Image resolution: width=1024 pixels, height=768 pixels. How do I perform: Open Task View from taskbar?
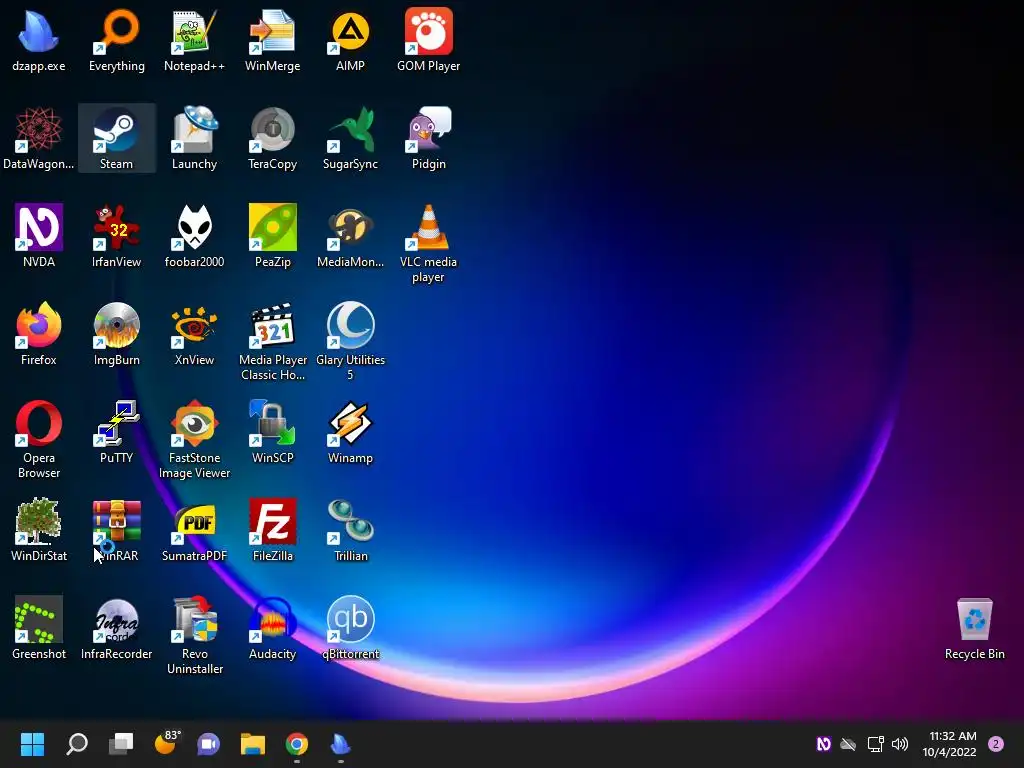pos(121,744)
